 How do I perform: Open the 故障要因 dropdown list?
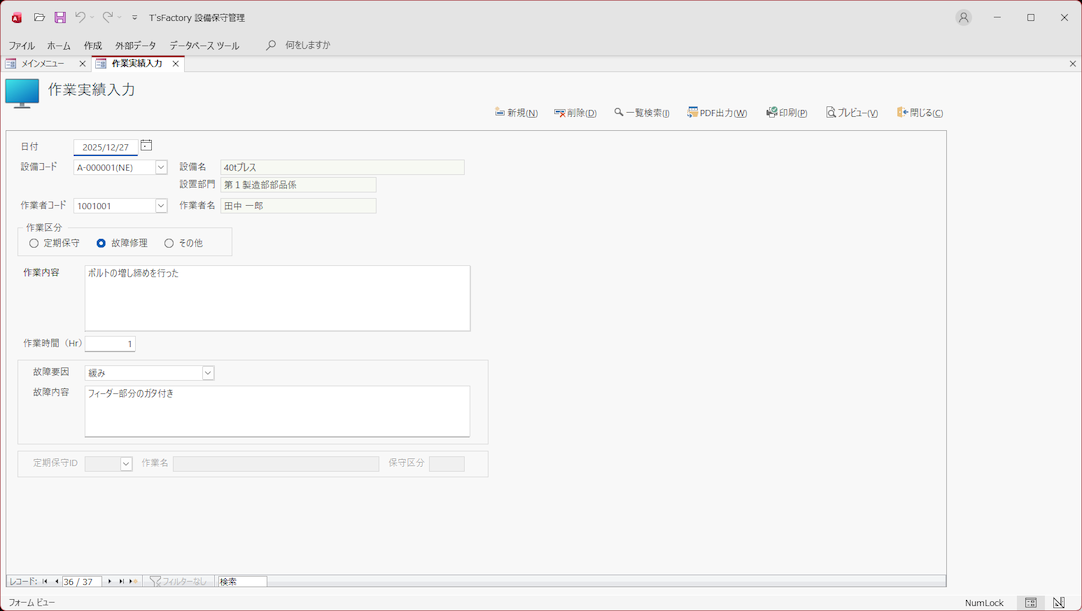coord(208,373)
